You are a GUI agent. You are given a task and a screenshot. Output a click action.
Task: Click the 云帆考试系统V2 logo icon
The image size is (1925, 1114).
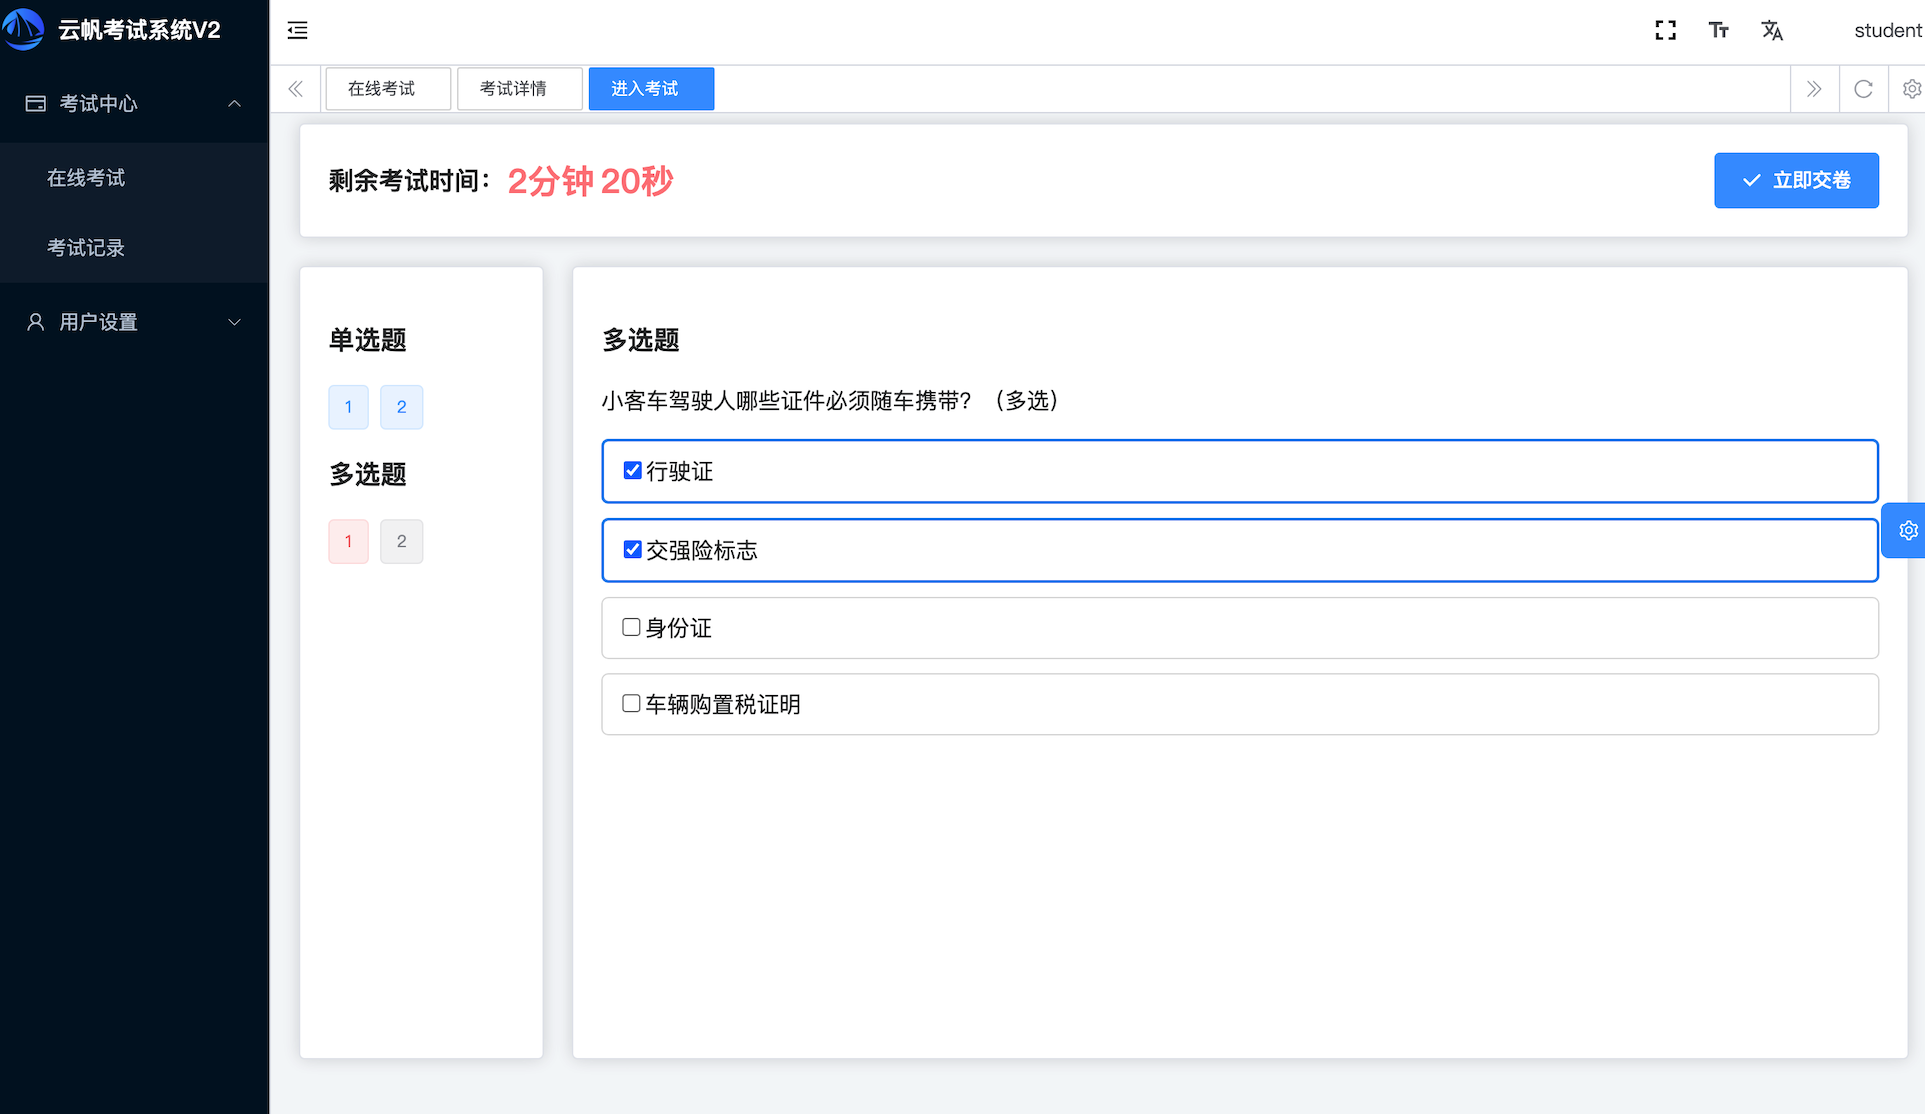pyautogui.click(x=24, y=30)
